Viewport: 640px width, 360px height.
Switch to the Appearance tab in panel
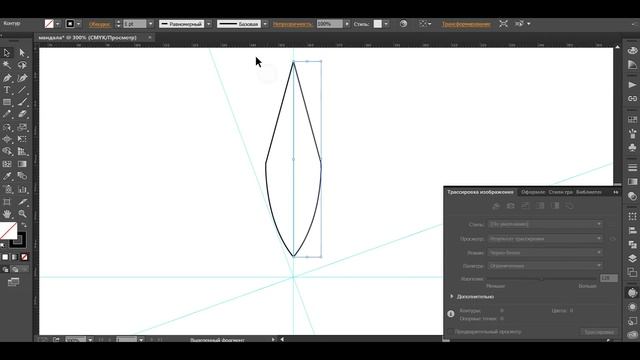pyautogui.click(x=533, y=192)
